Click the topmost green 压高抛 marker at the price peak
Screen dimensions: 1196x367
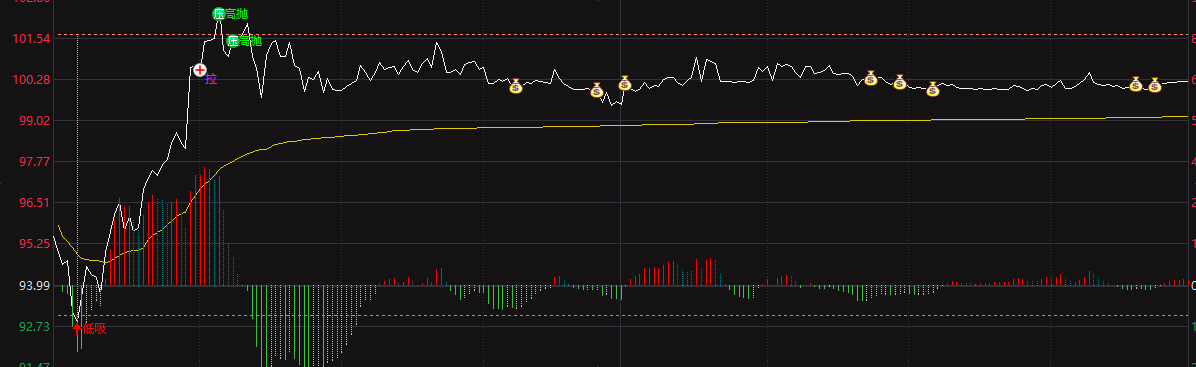pyautogui.click(x=219, y=14)
